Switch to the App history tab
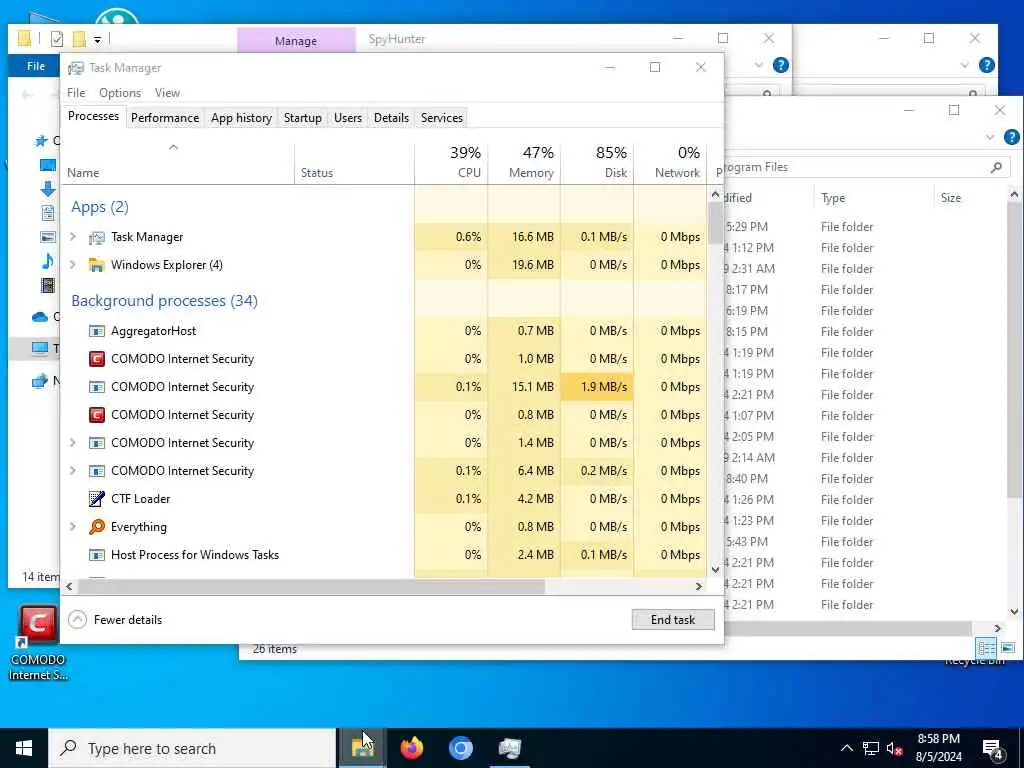Screen dimensions: 1024x768 241,118
